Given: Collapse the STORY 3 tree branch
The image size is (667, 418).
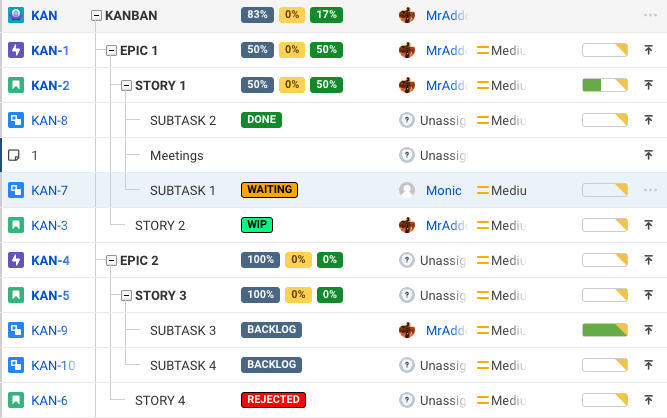Looking at the screenshot, I should [127, 295].
